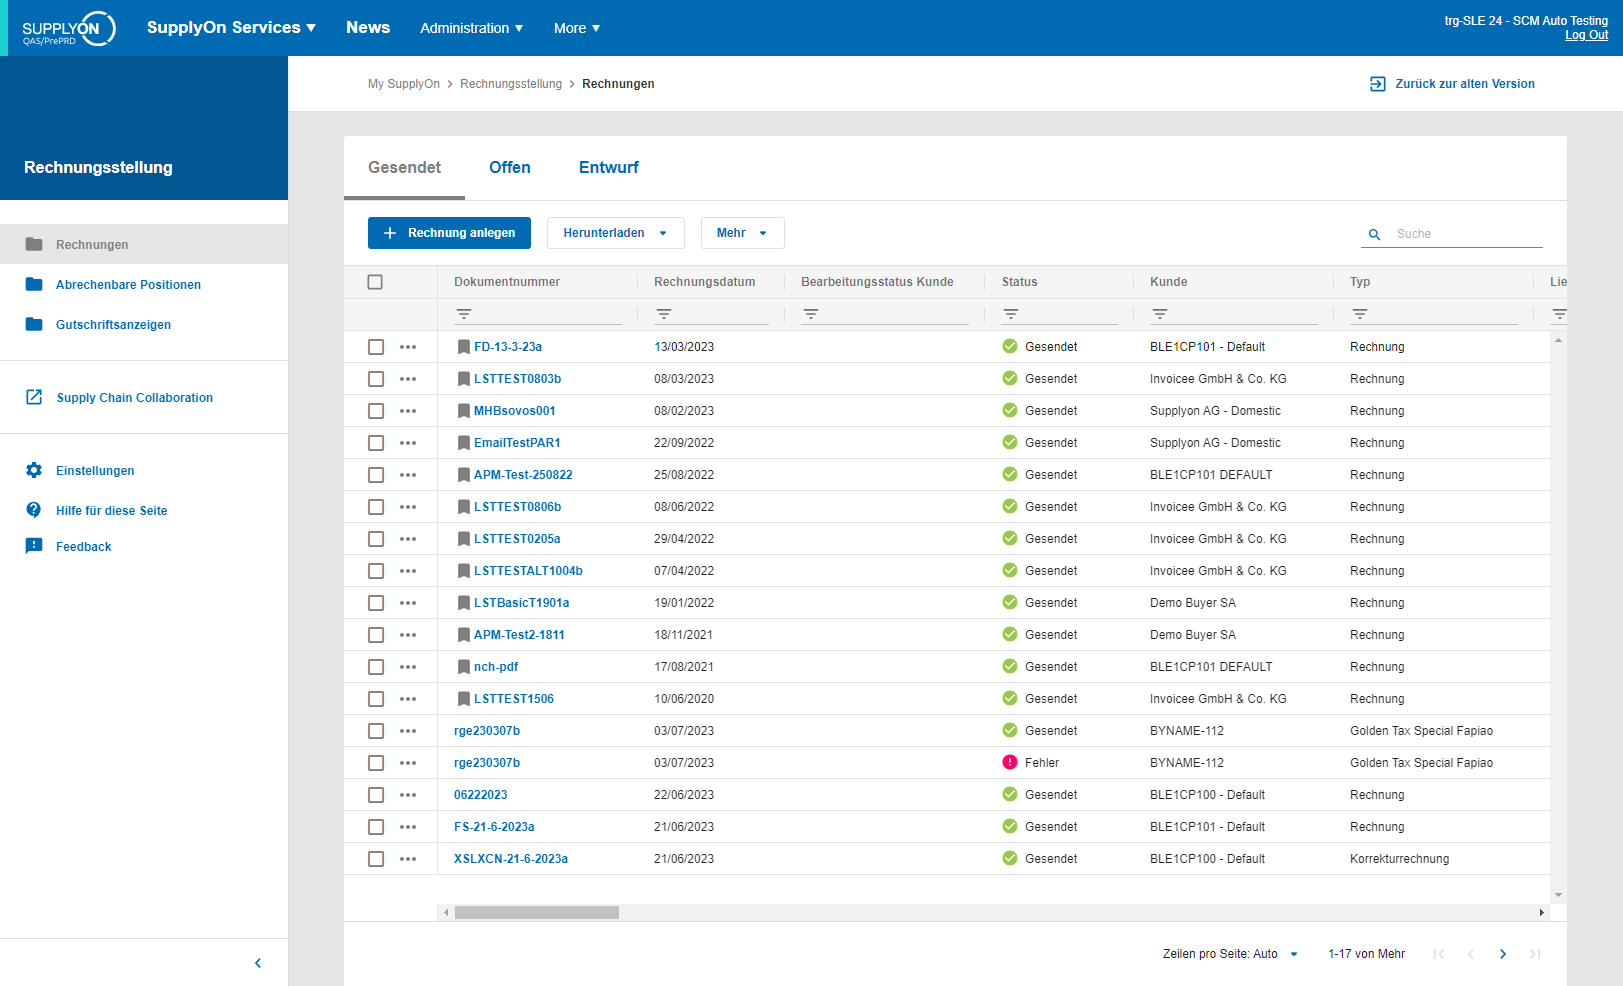
Task: Expand Herunterladen dropdown button
Action: [x=616, y=233]
